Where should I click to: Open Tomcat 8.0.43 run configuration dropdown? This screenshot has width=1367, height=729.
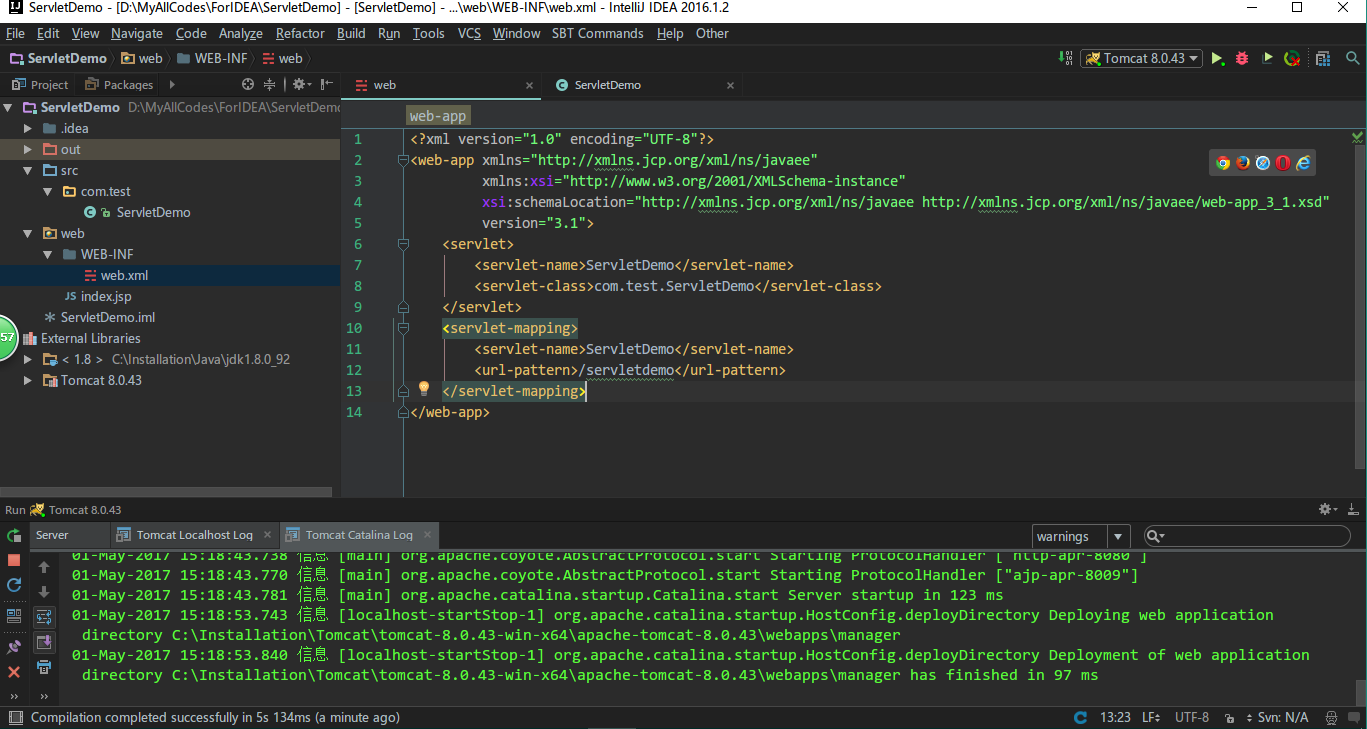[1142, 58]
